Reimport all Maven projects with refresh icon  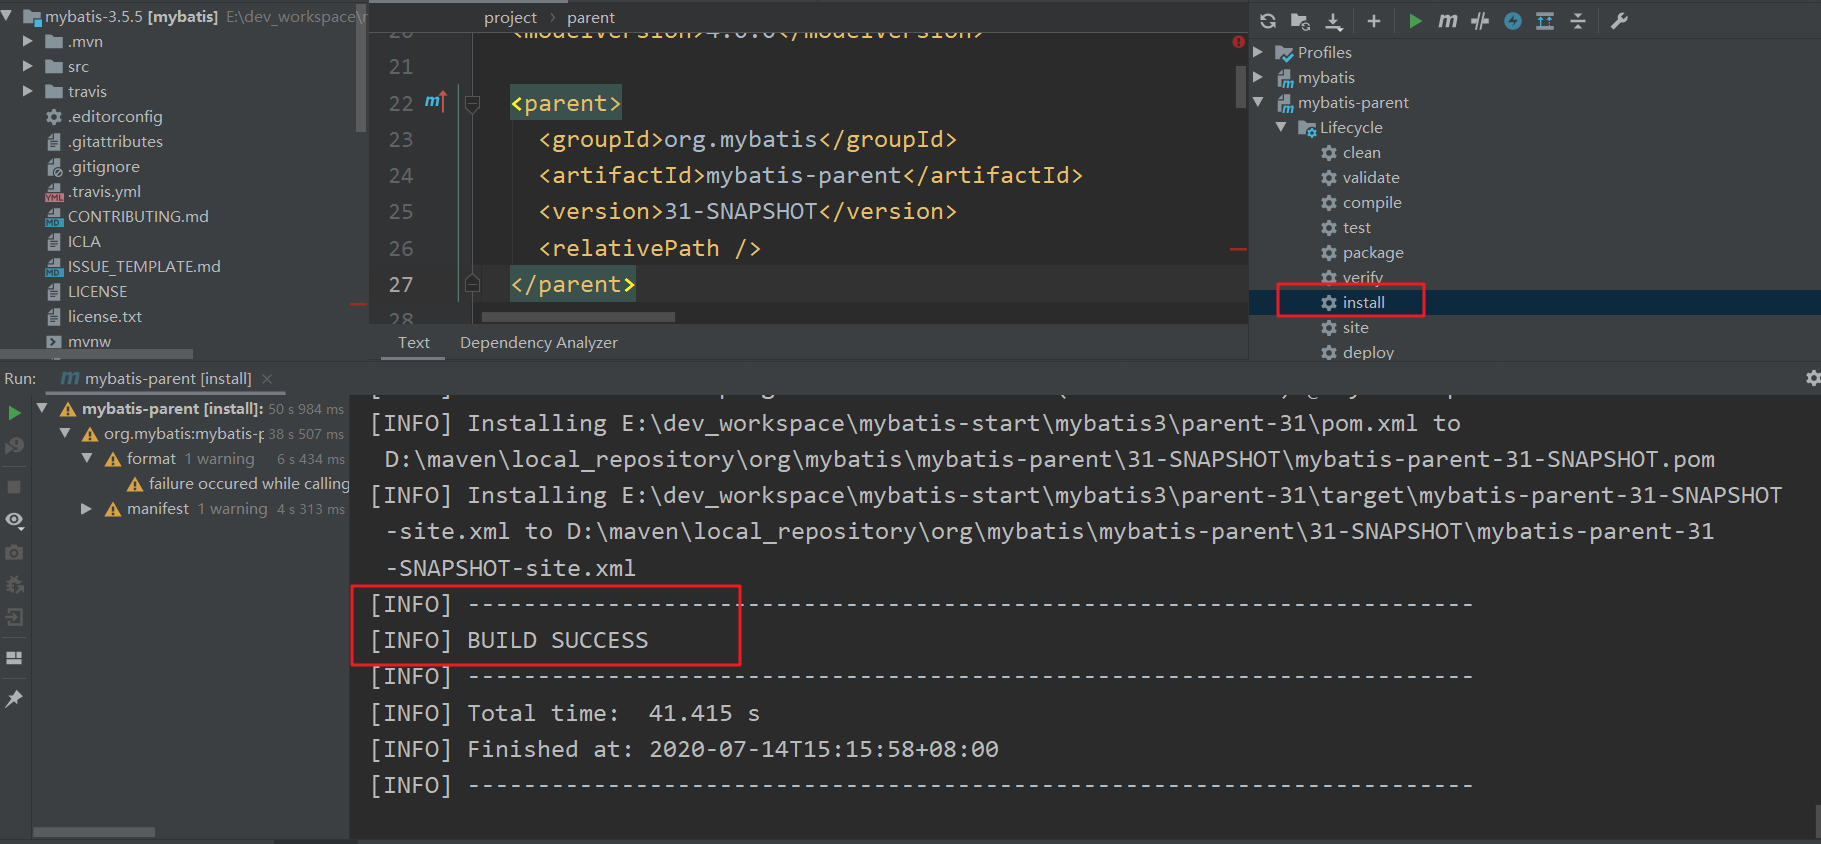pos(1268,21)
